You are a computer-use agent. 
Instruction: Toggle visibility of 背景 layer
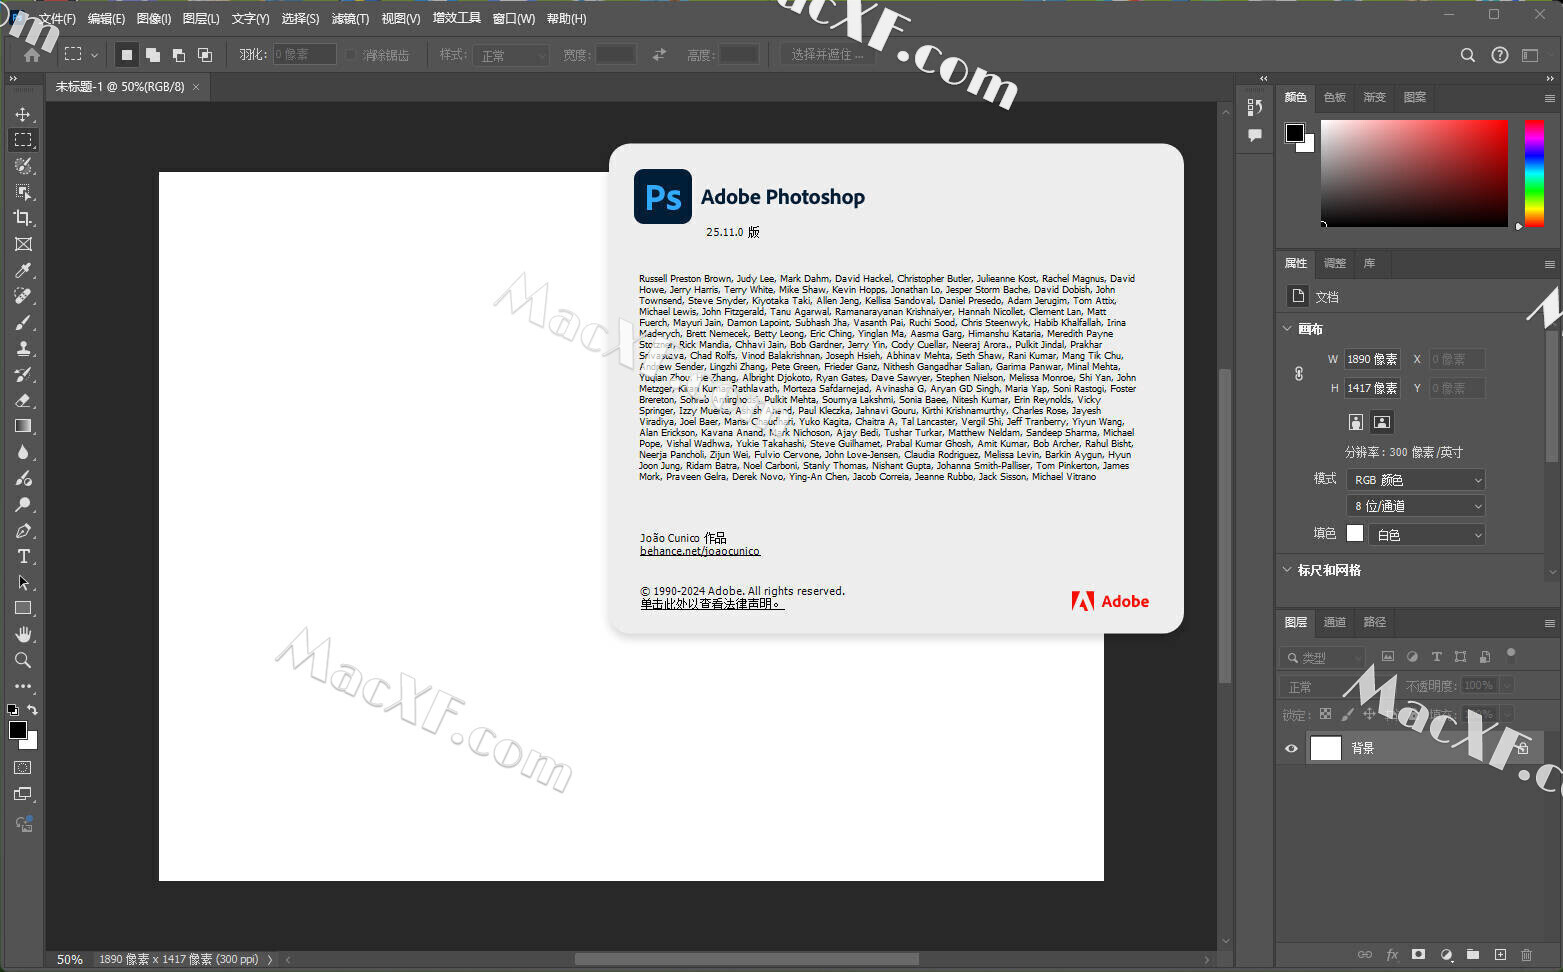[1291, 748]
